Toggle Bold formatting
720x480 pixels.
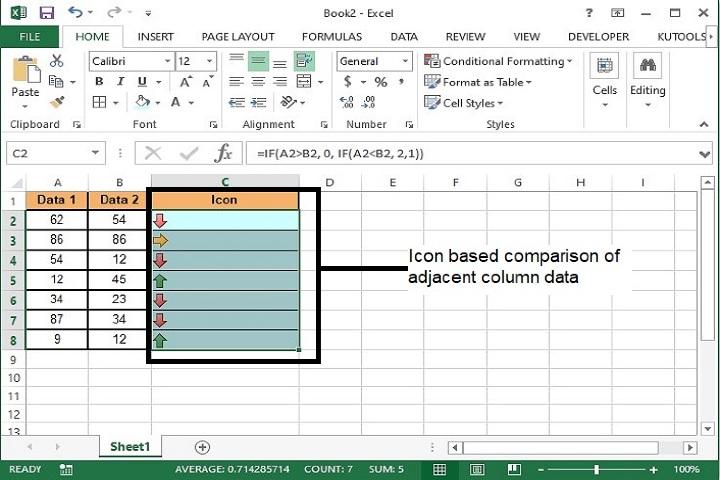tap(99, 82)
